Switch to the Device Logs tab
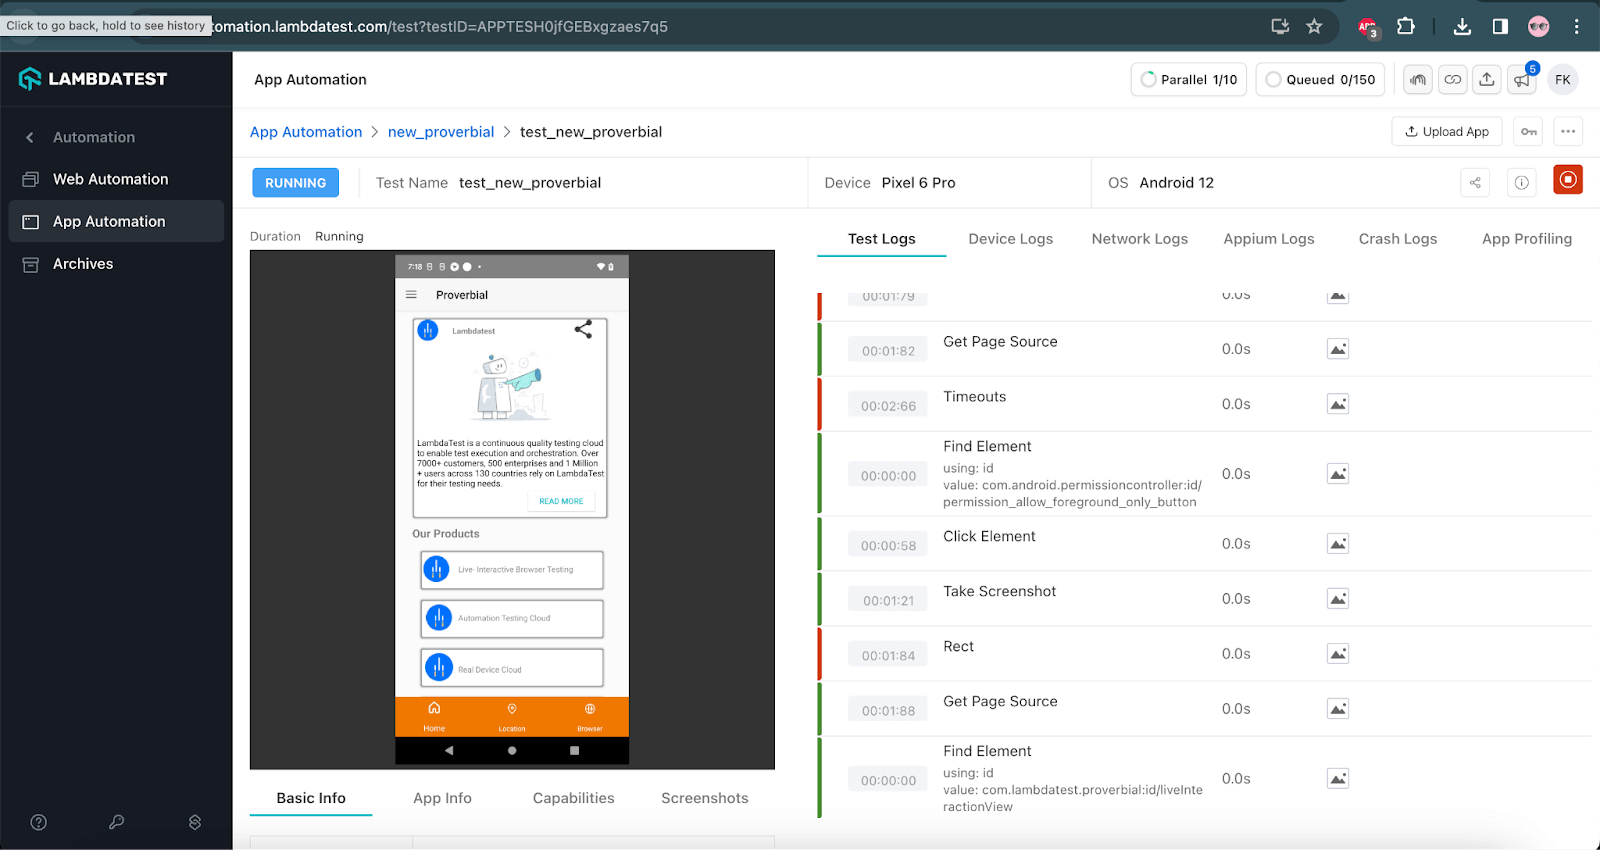 (x=1011, y=239)
